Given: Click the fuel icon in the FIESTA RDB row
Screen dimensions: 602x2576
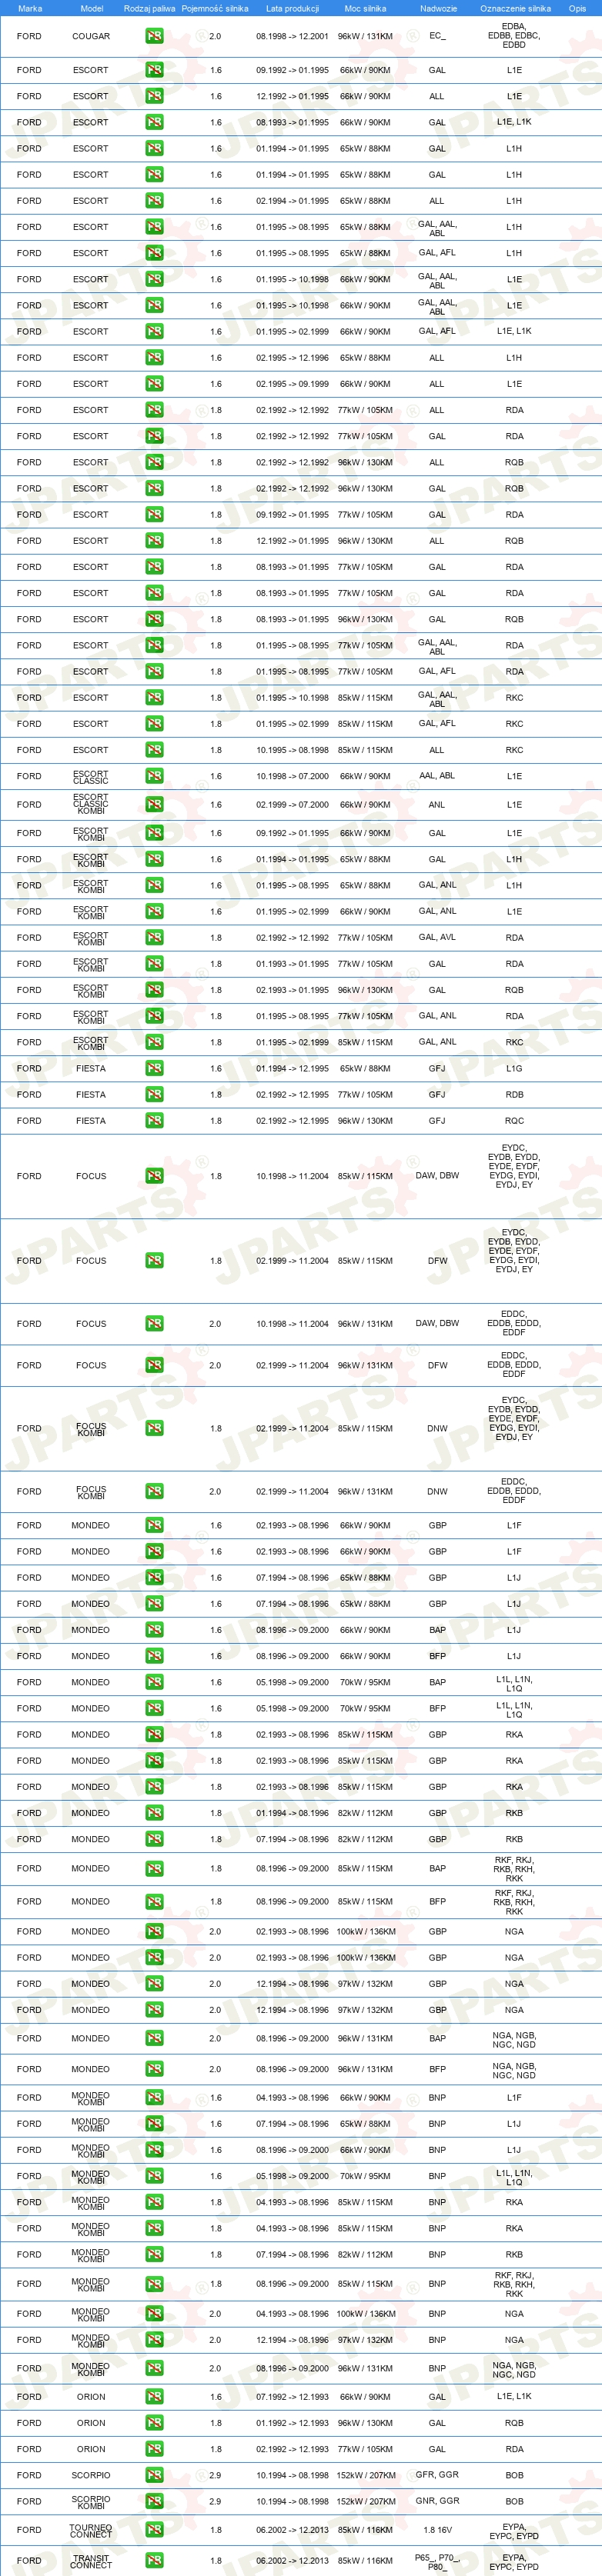Looking at the screenshot, I should (x=154, y=1094).
